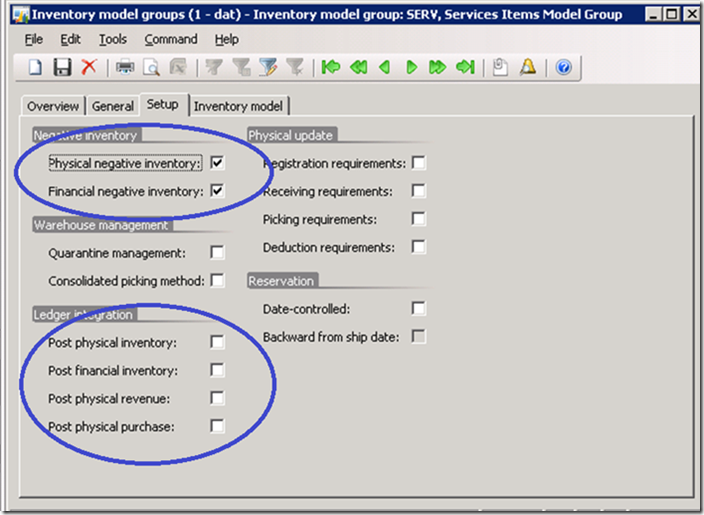The width and height of the screenshot is (704, 515).
Task: Click the alert bell toolbar icon
Action: (x=528, y=68)
